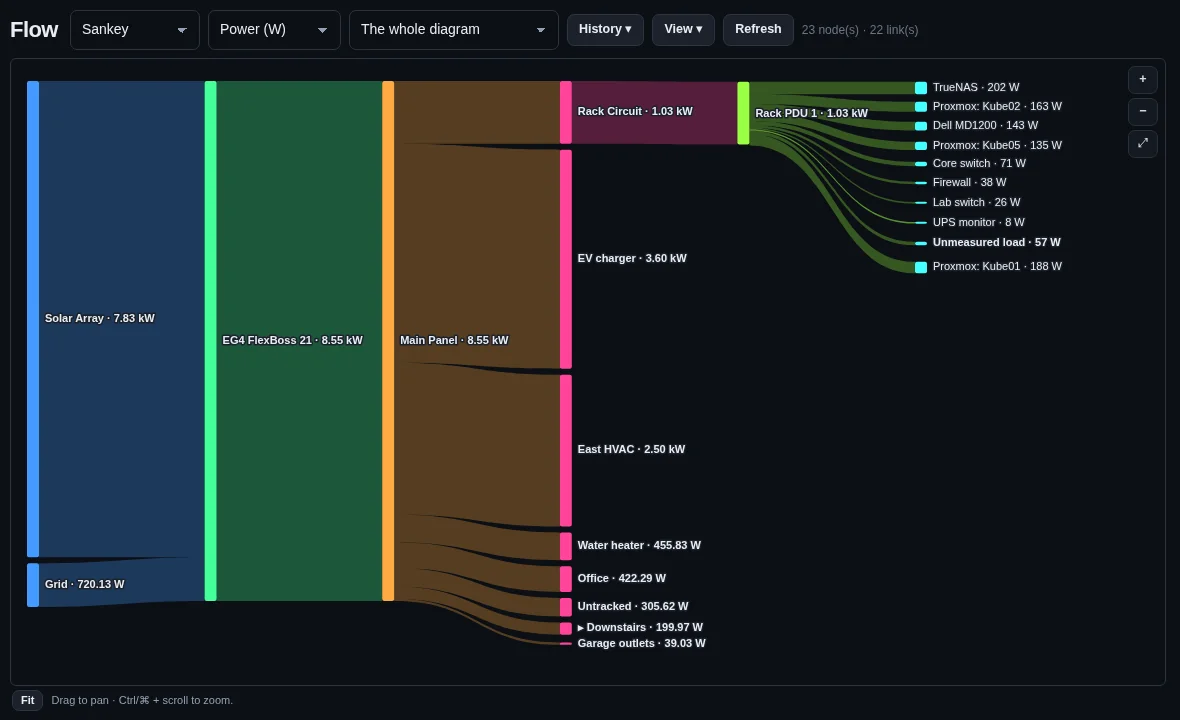Click the EV charger pink node bar
Image resolution: width=1180 pixels, height=720 pixels.
click(x=566, y=259)
